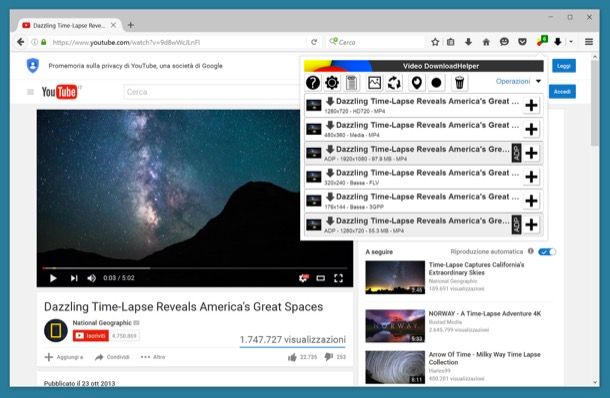610x398 pixels.
Task: Click the YouTube logo
Action: click(61, 92)
